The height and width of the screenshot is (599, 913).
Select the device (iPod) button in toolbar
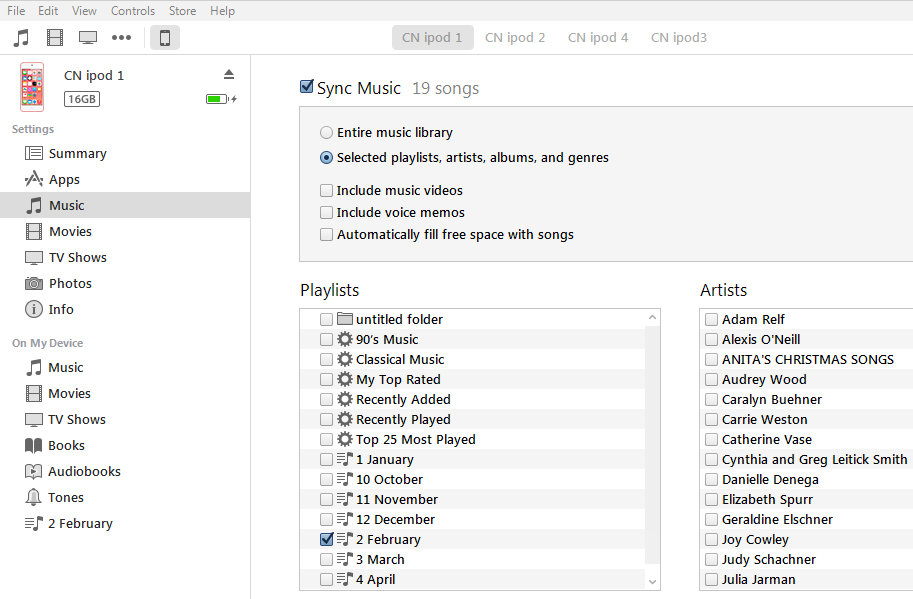click(x=165, y=38)
